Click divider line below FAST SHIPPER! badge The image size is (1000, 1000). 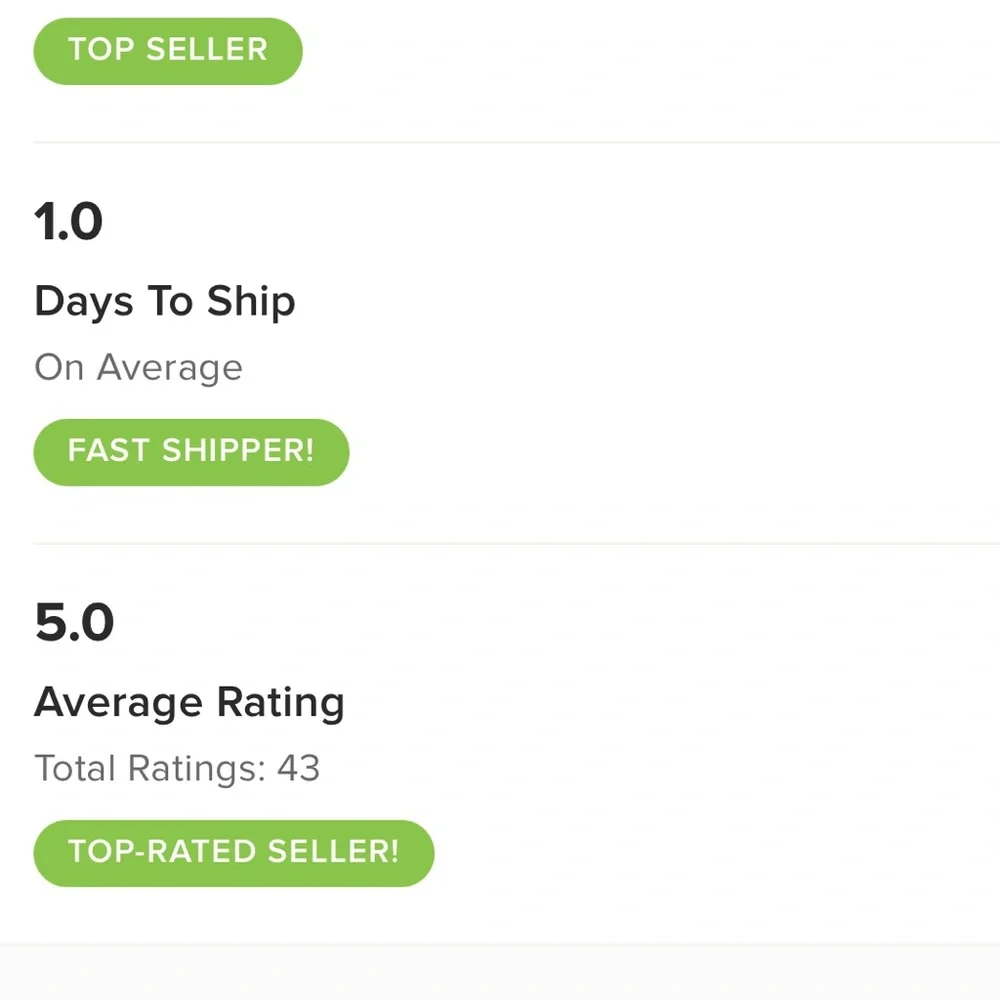pyautogui.click(x=500, y=544)
